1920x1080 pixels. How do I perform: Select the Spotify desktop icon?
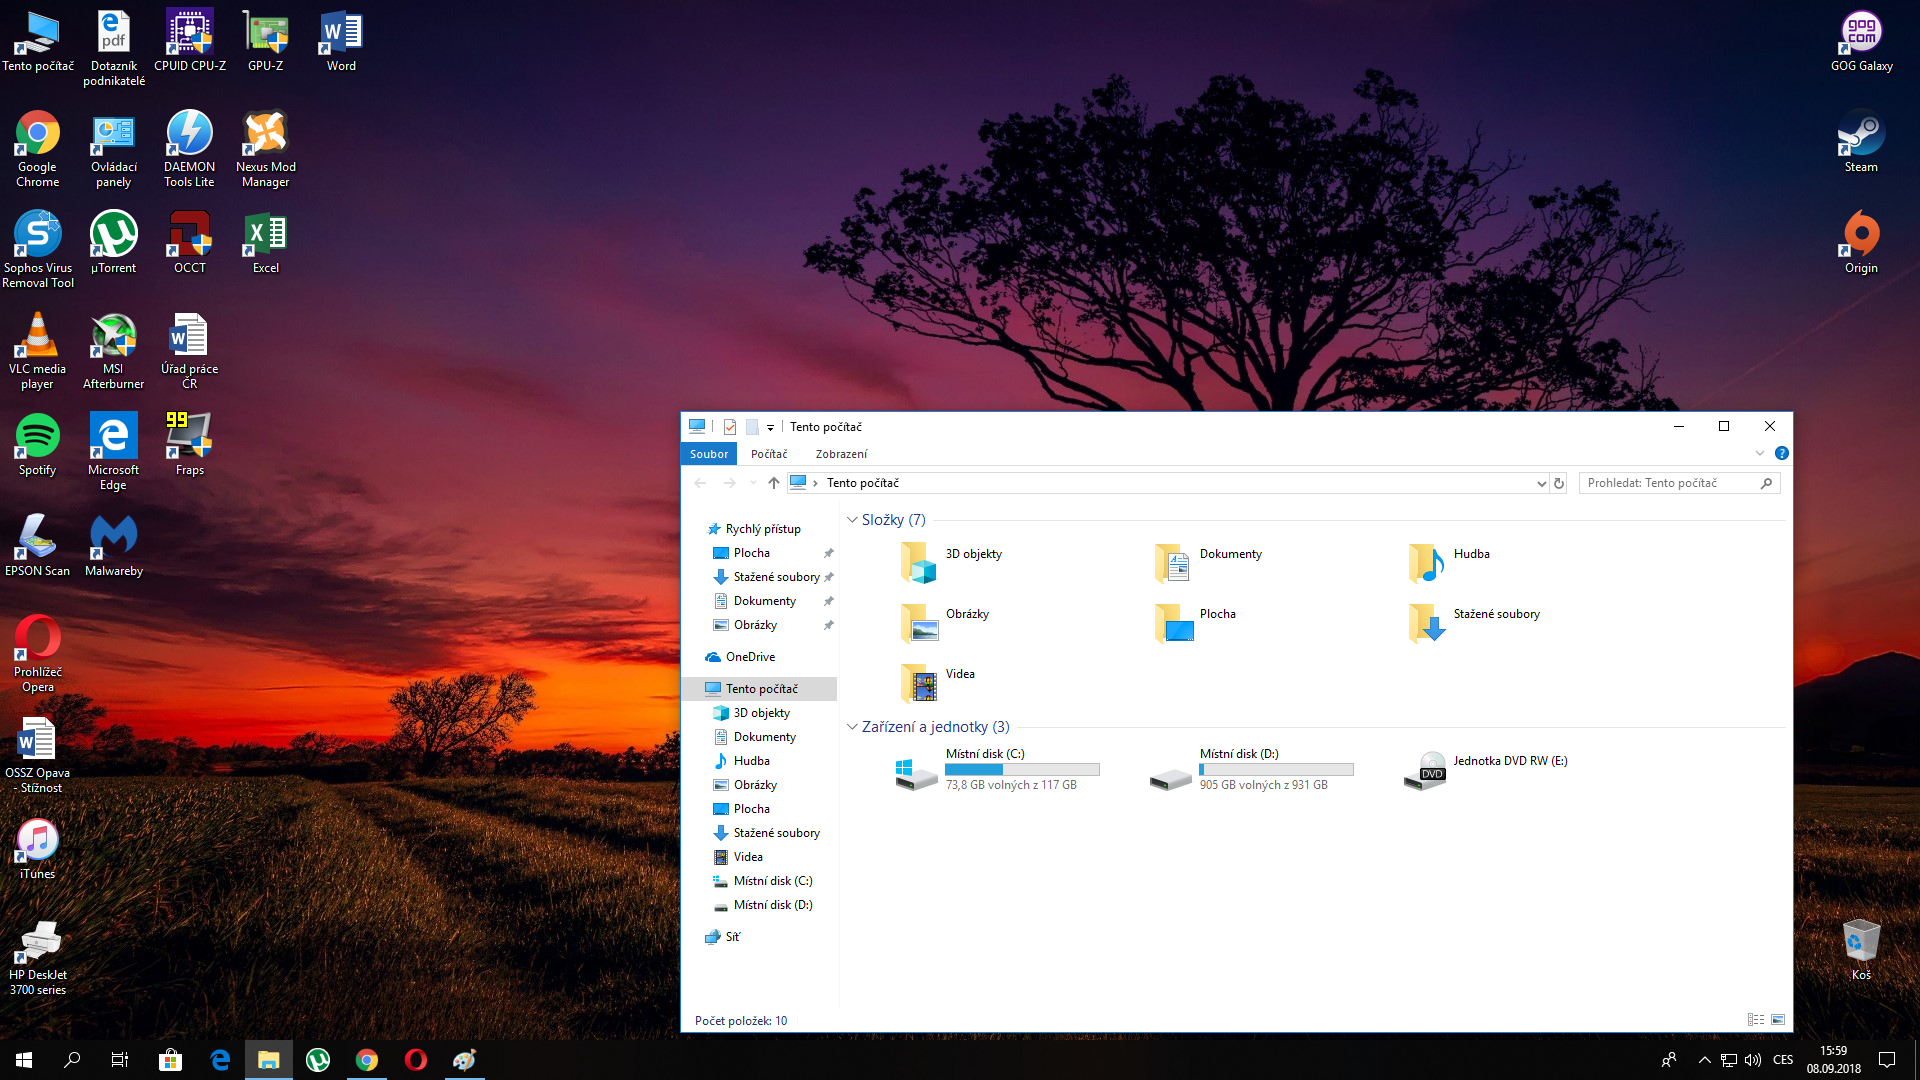(x=37, y=445)
